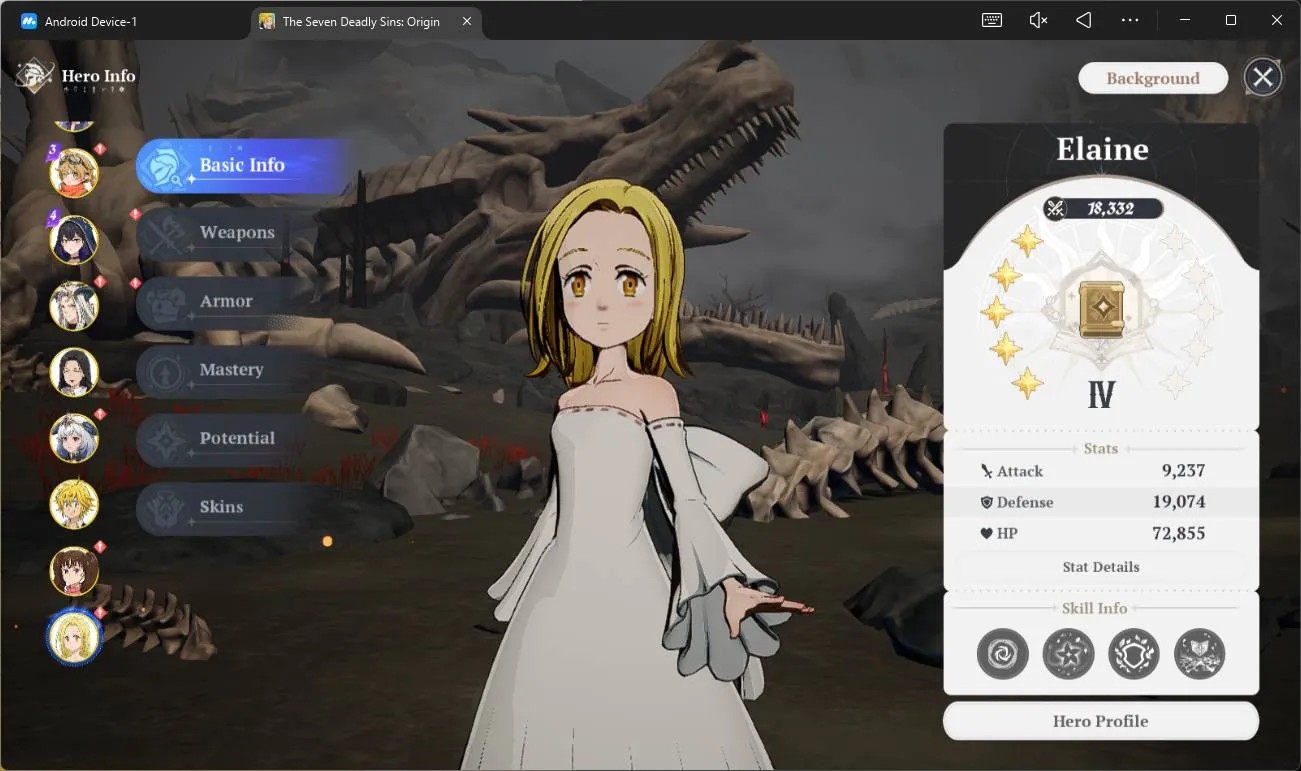Choose the goggles-wearing orange-haired hero portrait
1301x771 pixels.
(74, 172)
